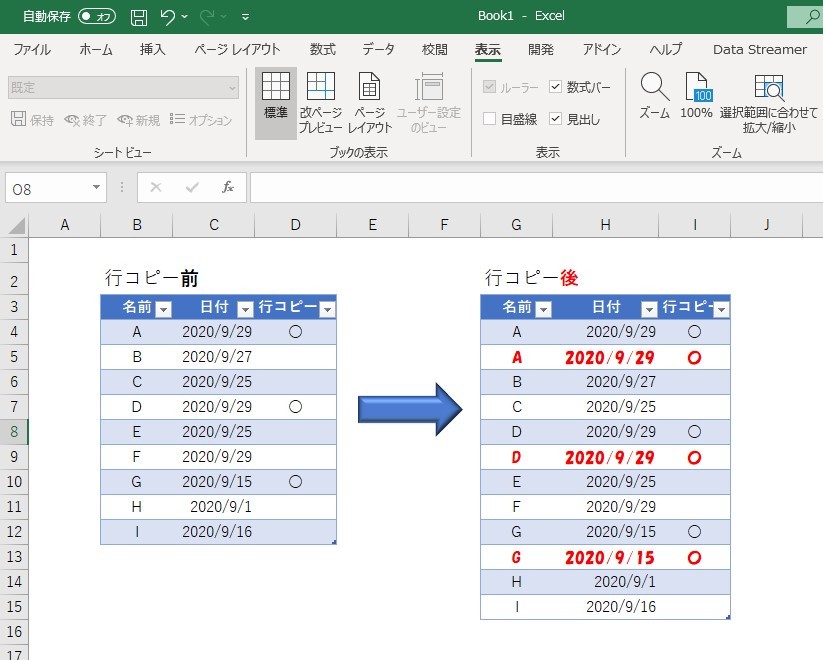Select column D header
This screenshot has width=823, height=660.
tap(295, 225)
